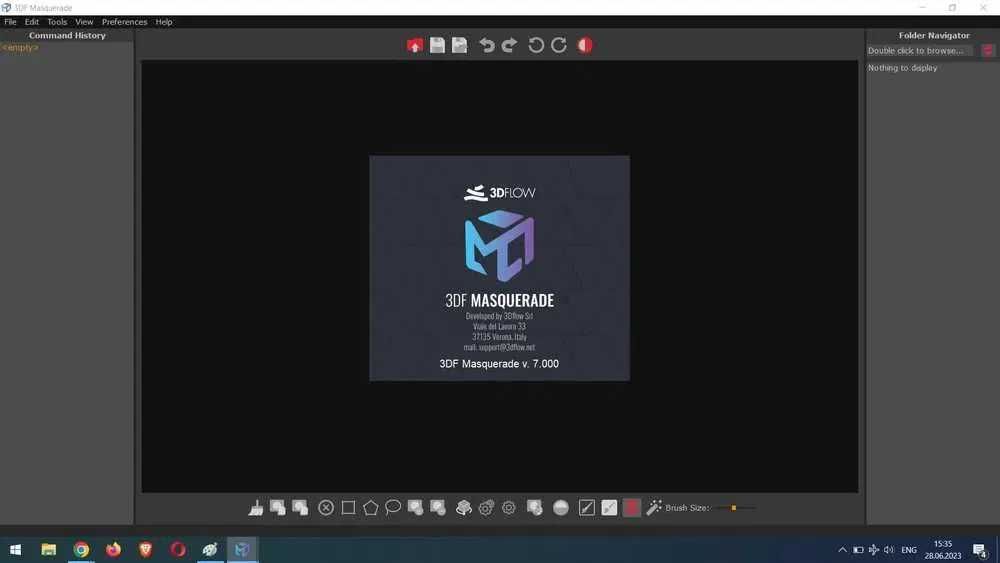Launch Firefox from the taskbar
This screenshot has width=1000, height=563.
pyautogui.click(x=114, y=549)
